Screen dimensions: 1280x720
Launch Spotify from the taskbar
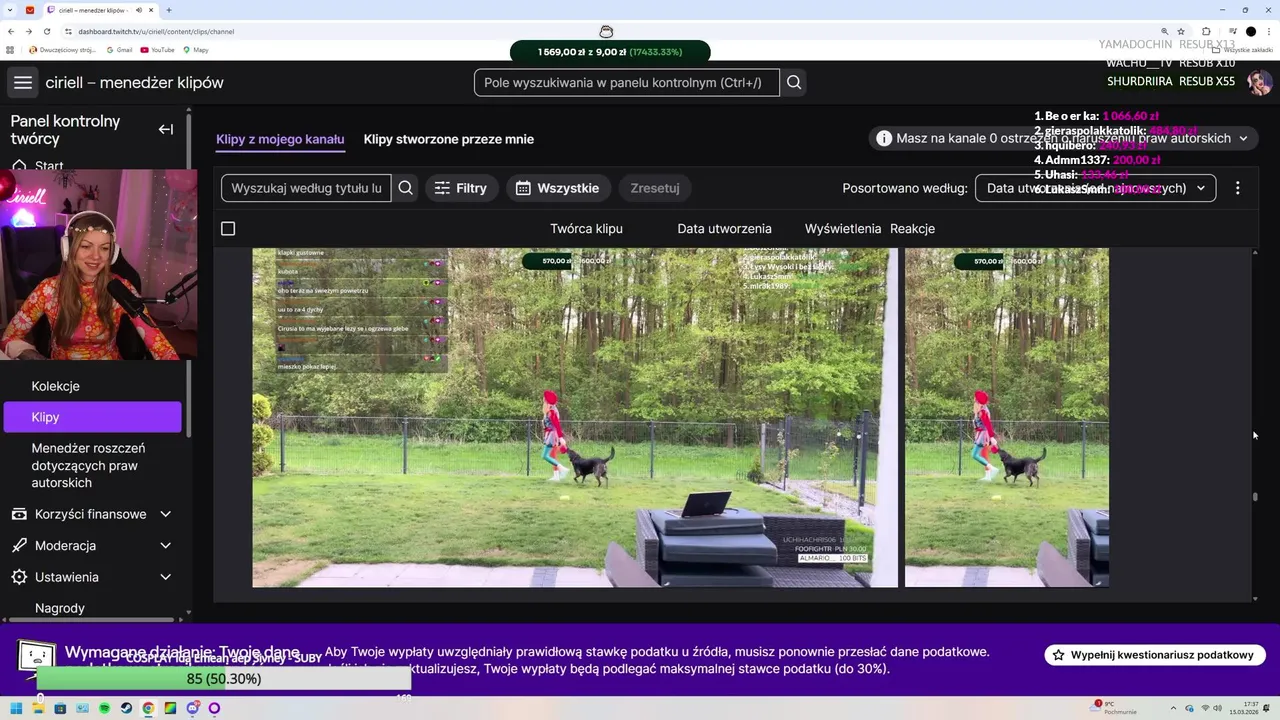pos(104,708)
